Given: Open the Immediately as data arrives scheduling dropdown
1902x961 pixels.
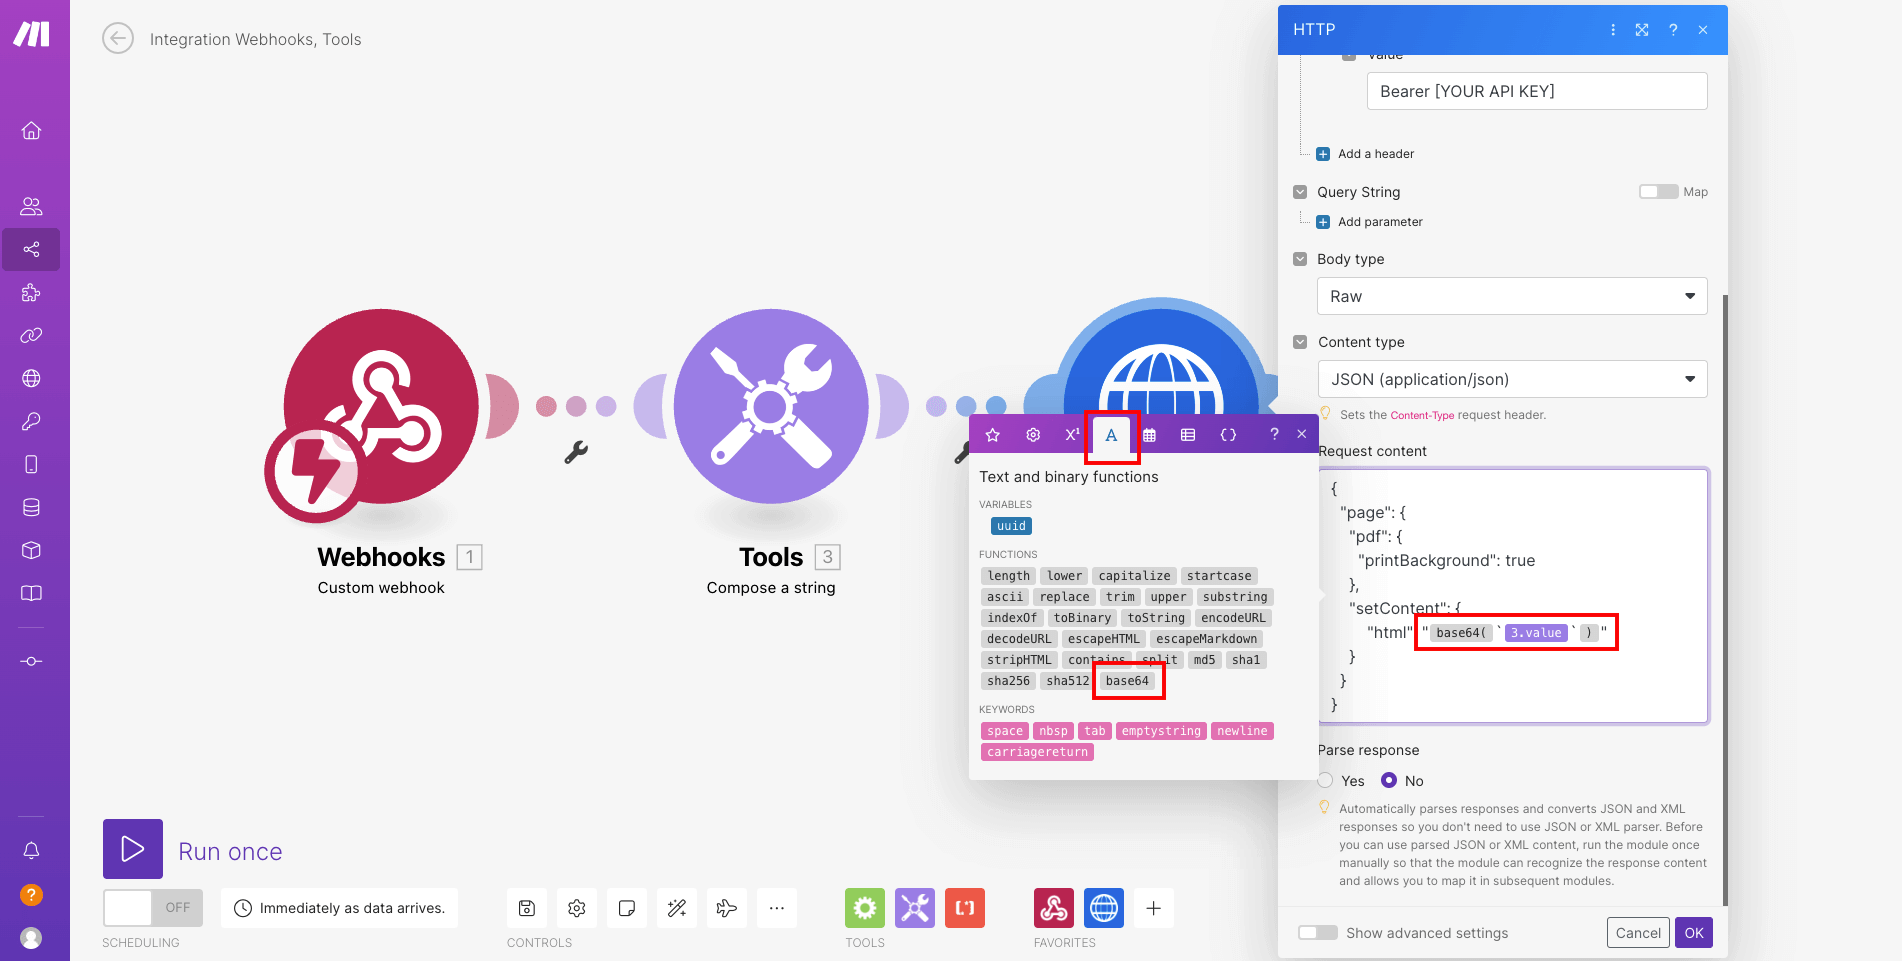Looking at the screenshot, I should (x=339, y=907).
